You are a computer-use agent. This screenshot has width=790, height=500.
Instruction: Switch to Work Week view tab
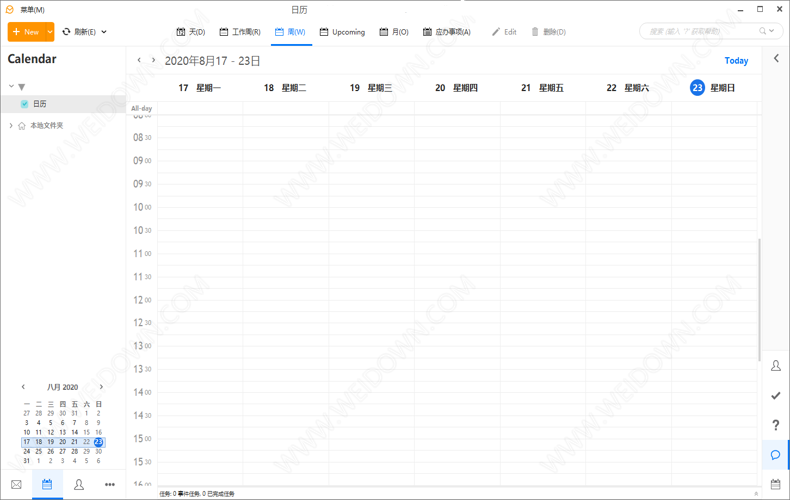[x=240, y=32]
